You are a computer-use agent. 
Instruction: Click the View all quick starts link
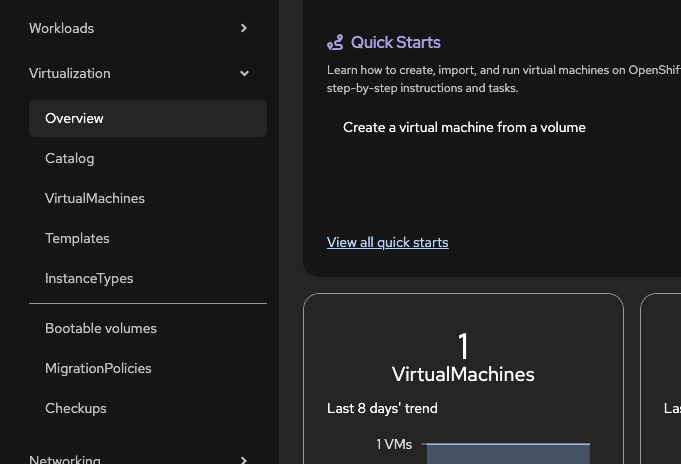387,242
